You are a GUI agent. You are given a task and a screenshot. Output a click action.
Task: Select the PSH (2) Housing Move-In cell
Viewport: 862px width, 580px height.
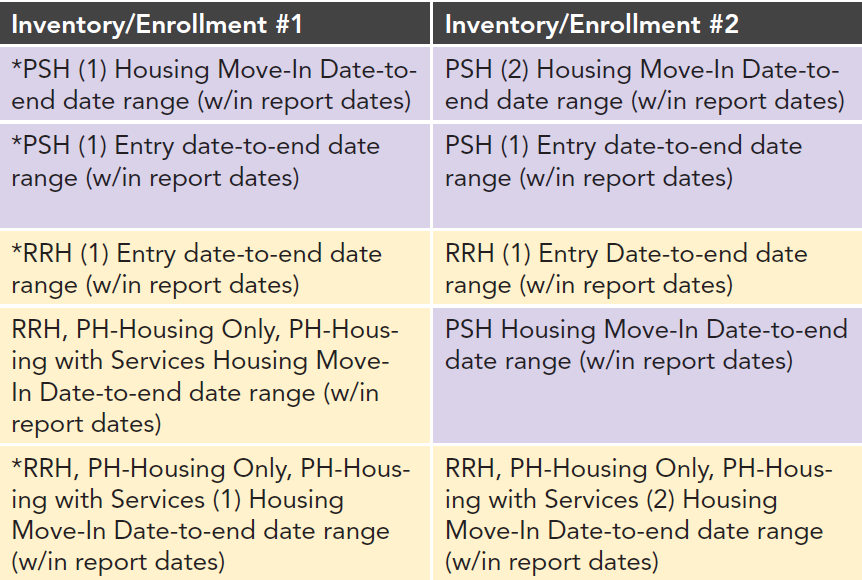[646, 85]
